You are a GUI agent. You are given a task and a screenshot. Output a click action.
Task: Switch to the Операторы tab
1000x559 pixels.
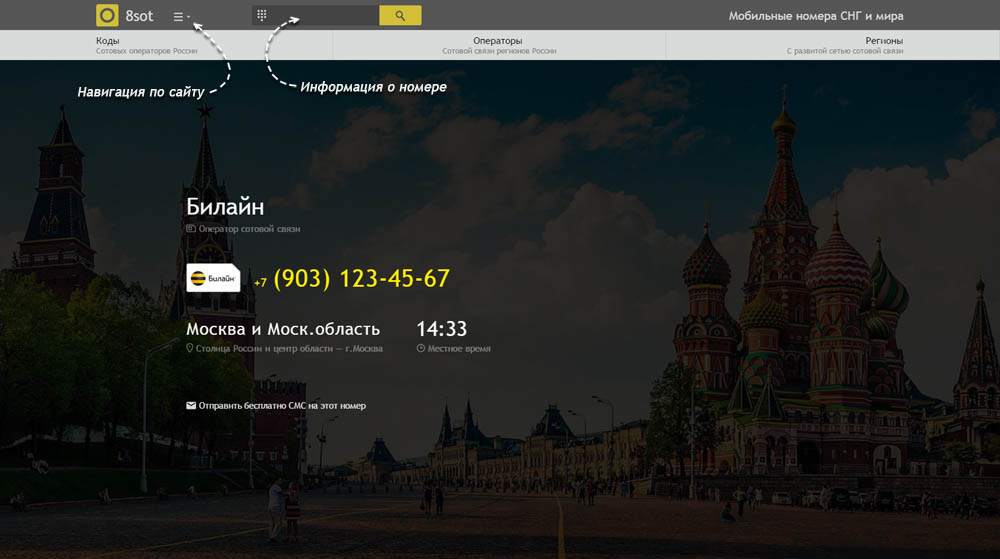(x=499, y=45)
